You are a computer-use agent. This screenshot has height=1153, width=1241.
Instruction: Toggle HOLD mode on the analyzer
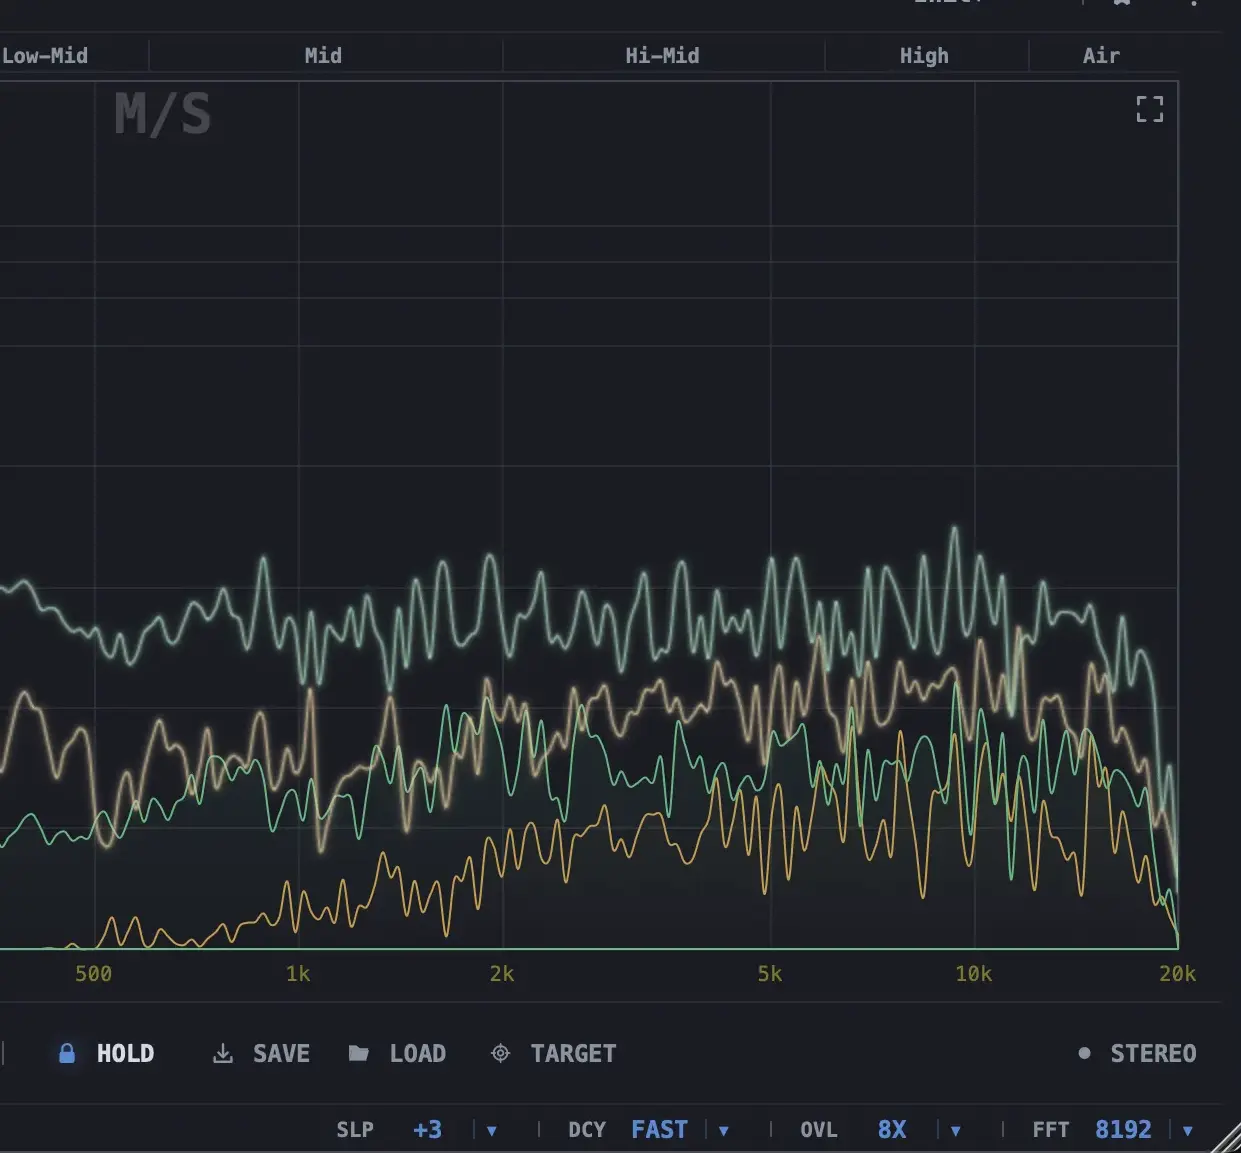point(124,1053)
